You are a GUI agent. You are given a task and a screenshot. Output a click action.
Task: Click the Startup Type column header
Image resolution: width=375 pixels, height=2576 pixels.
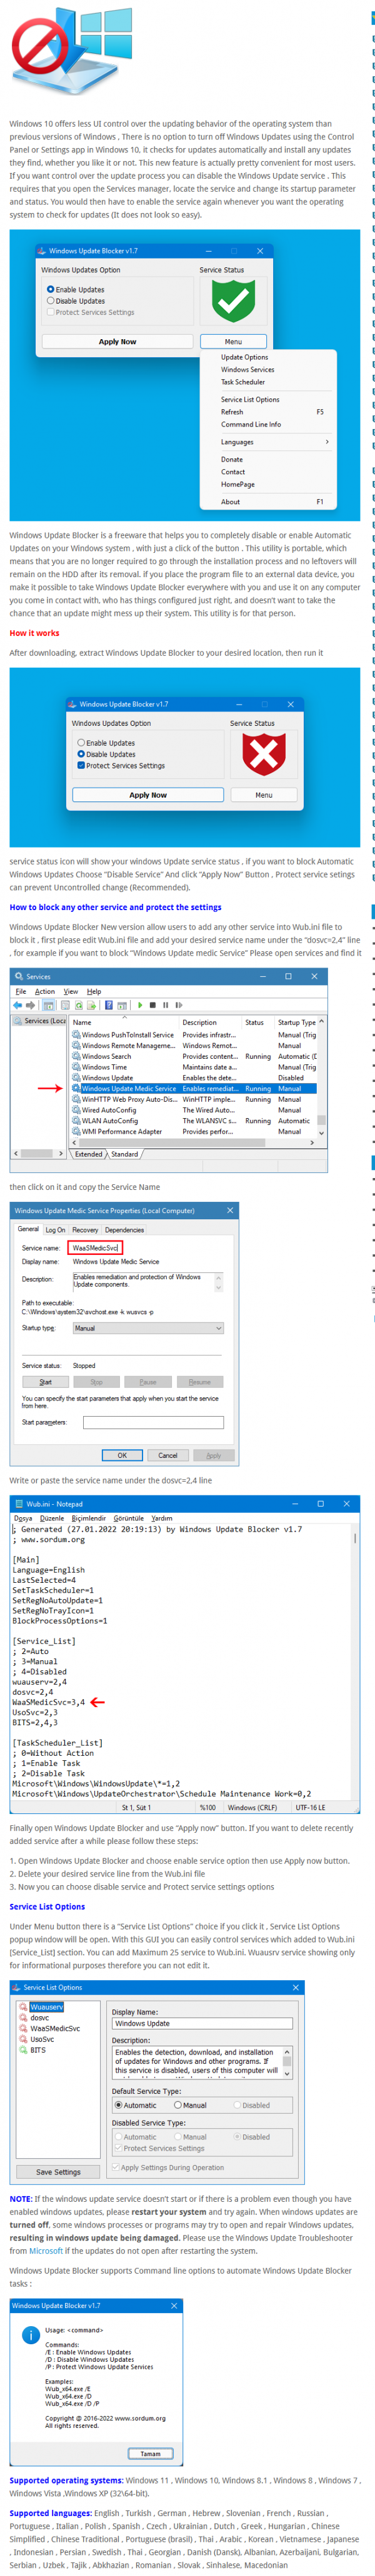tap(296, 1022)
